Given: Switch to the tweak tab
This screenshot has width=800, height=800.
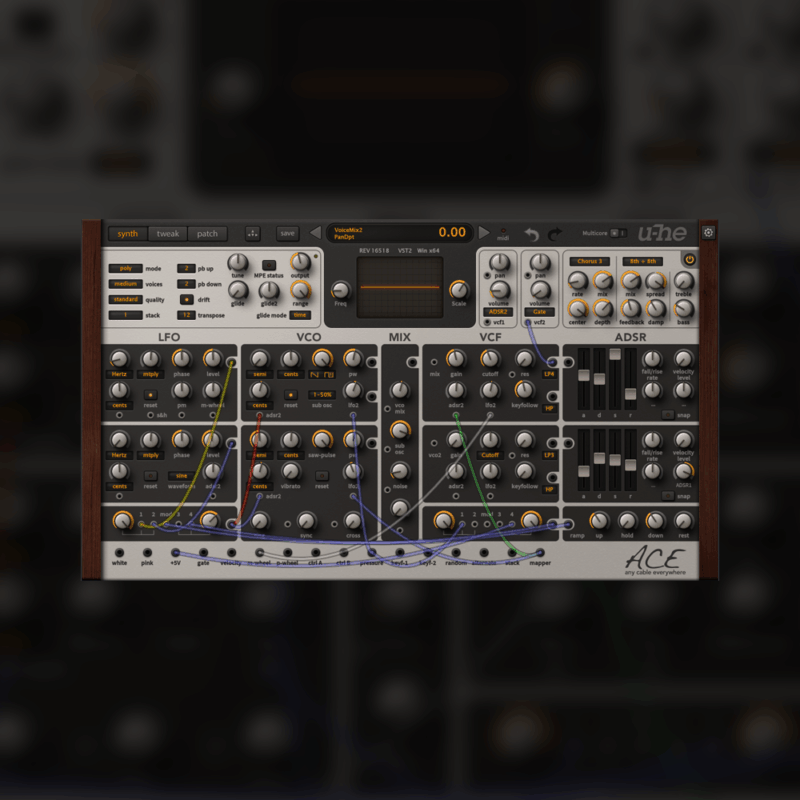Looking at the screenshot, I should 168,234.
